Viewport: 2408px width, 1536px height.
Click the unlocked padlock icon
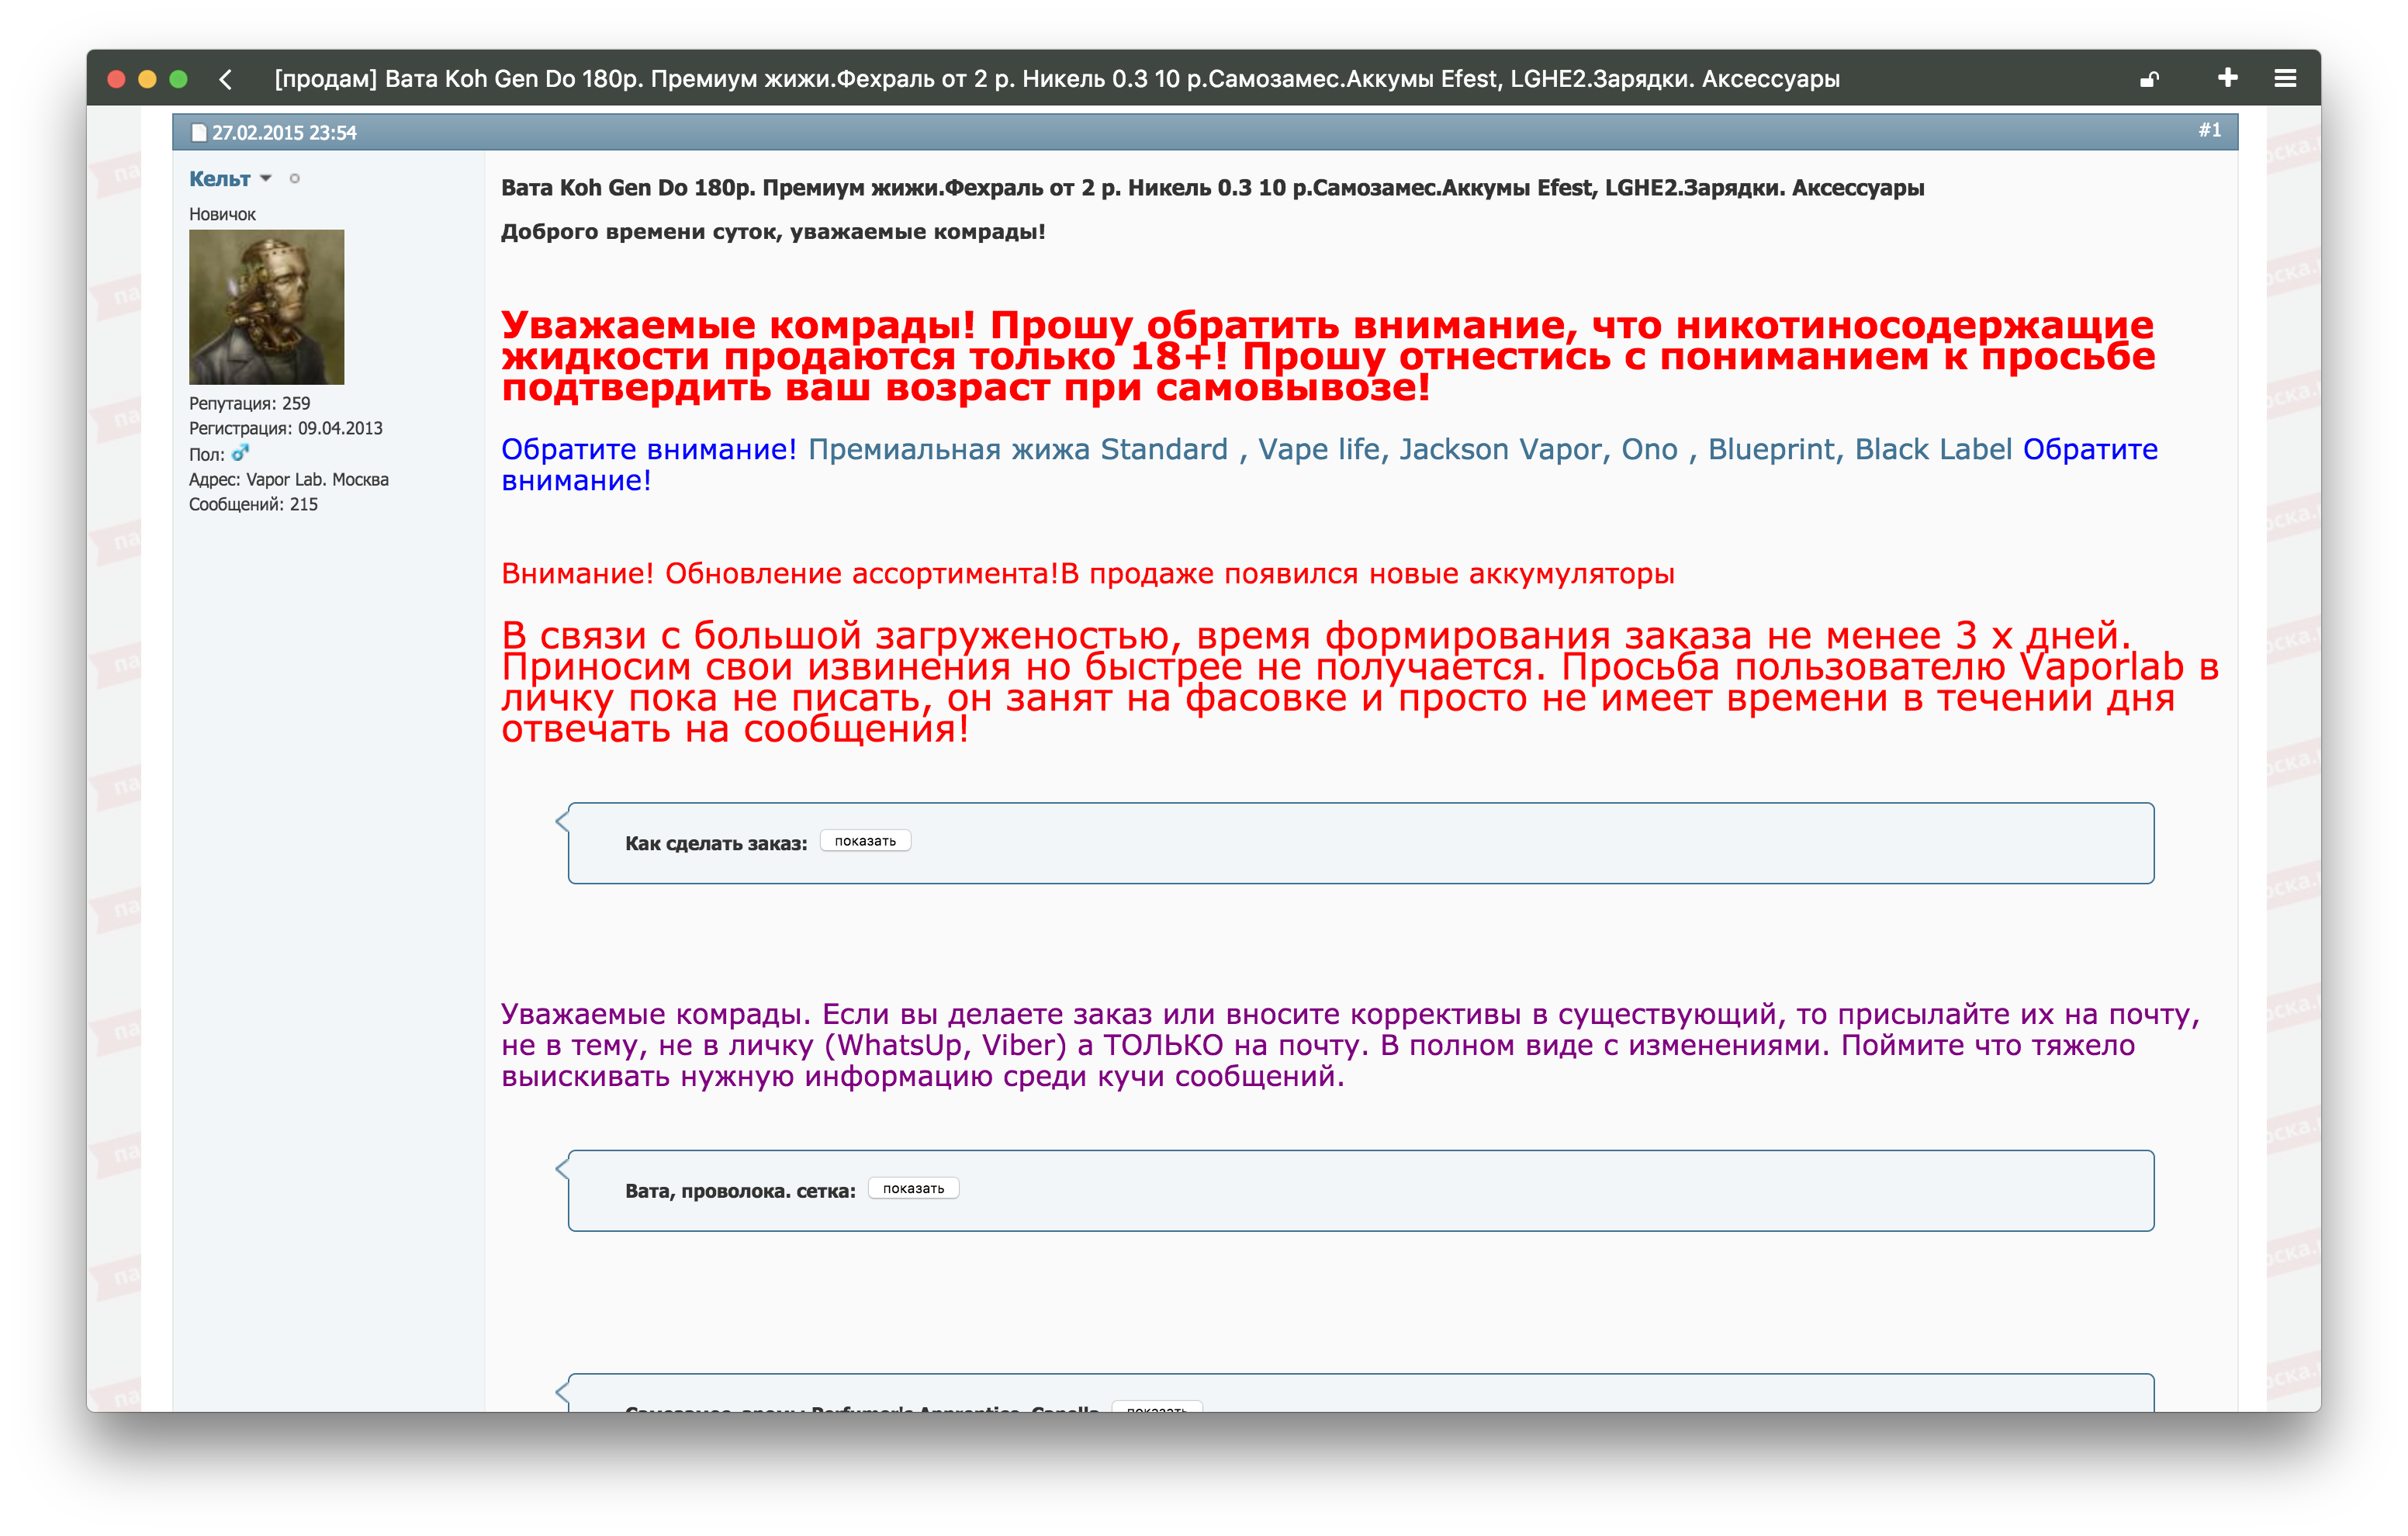[x=2149, y=79]
